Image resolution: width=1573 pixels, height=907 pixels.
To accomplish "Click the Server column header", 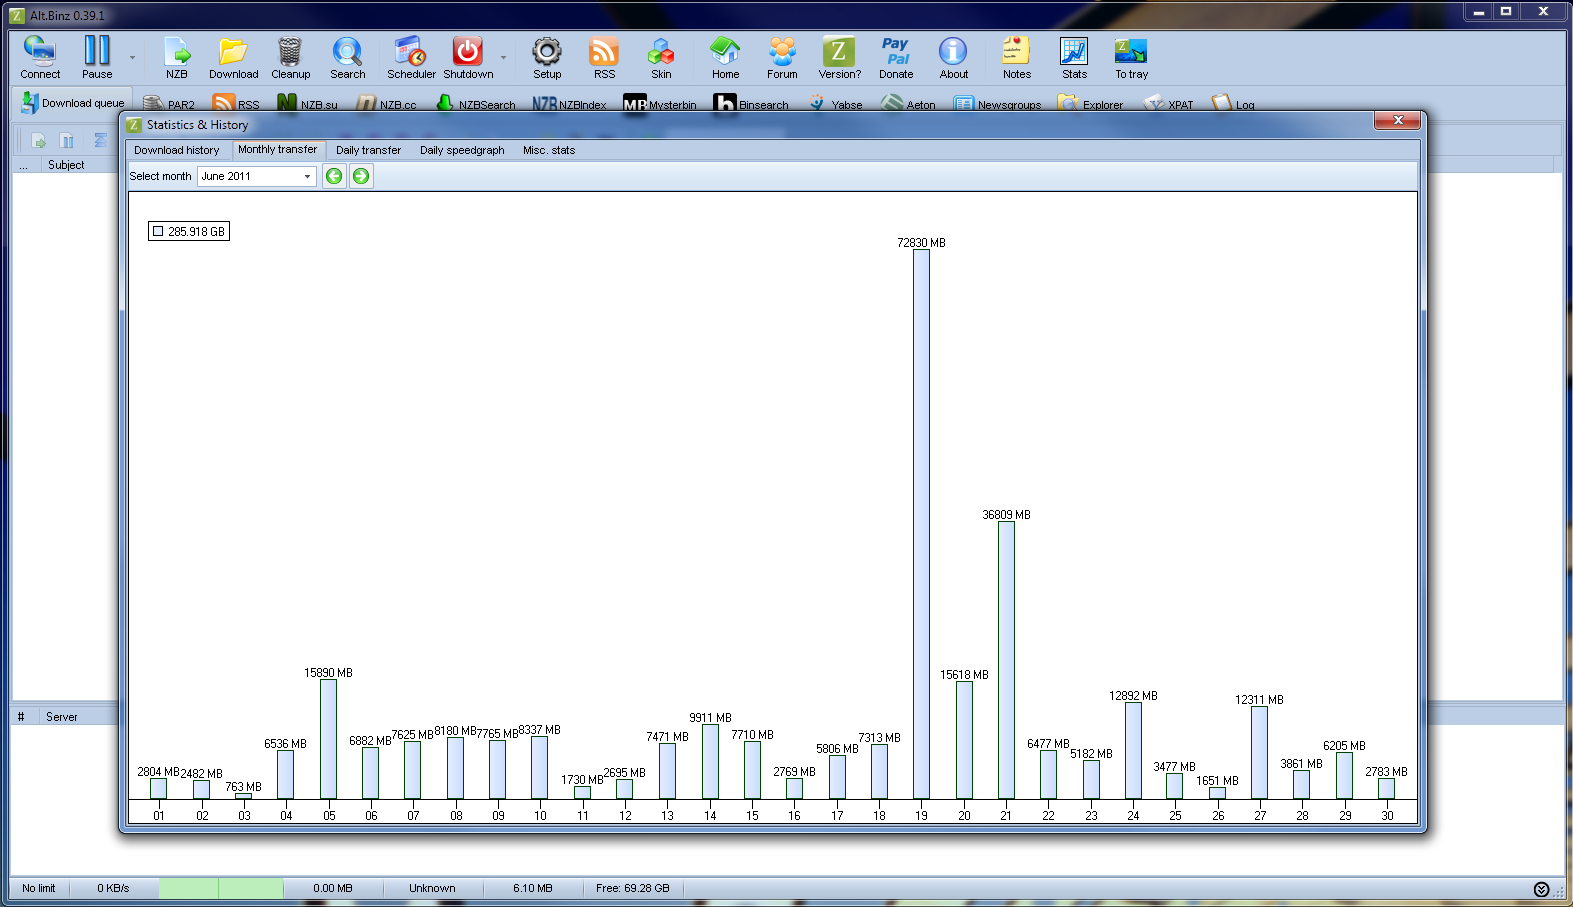I will tap(62, 717).
